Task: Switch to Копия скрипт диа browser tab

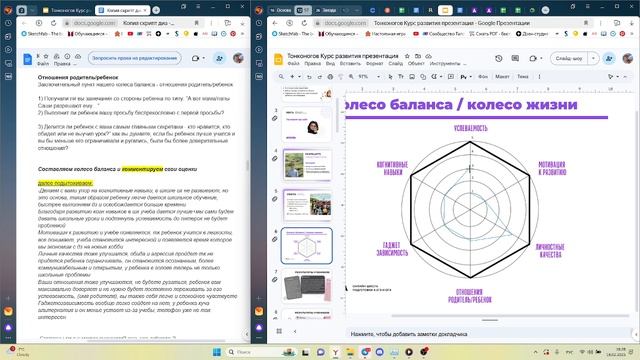Action: (122, 10)
